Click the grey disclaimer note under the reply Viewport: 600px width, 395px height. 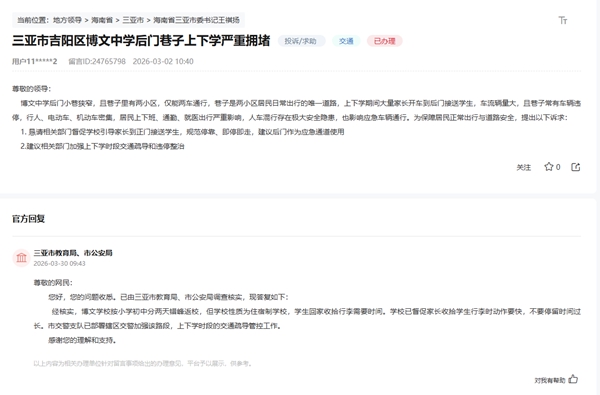[142, 363]
